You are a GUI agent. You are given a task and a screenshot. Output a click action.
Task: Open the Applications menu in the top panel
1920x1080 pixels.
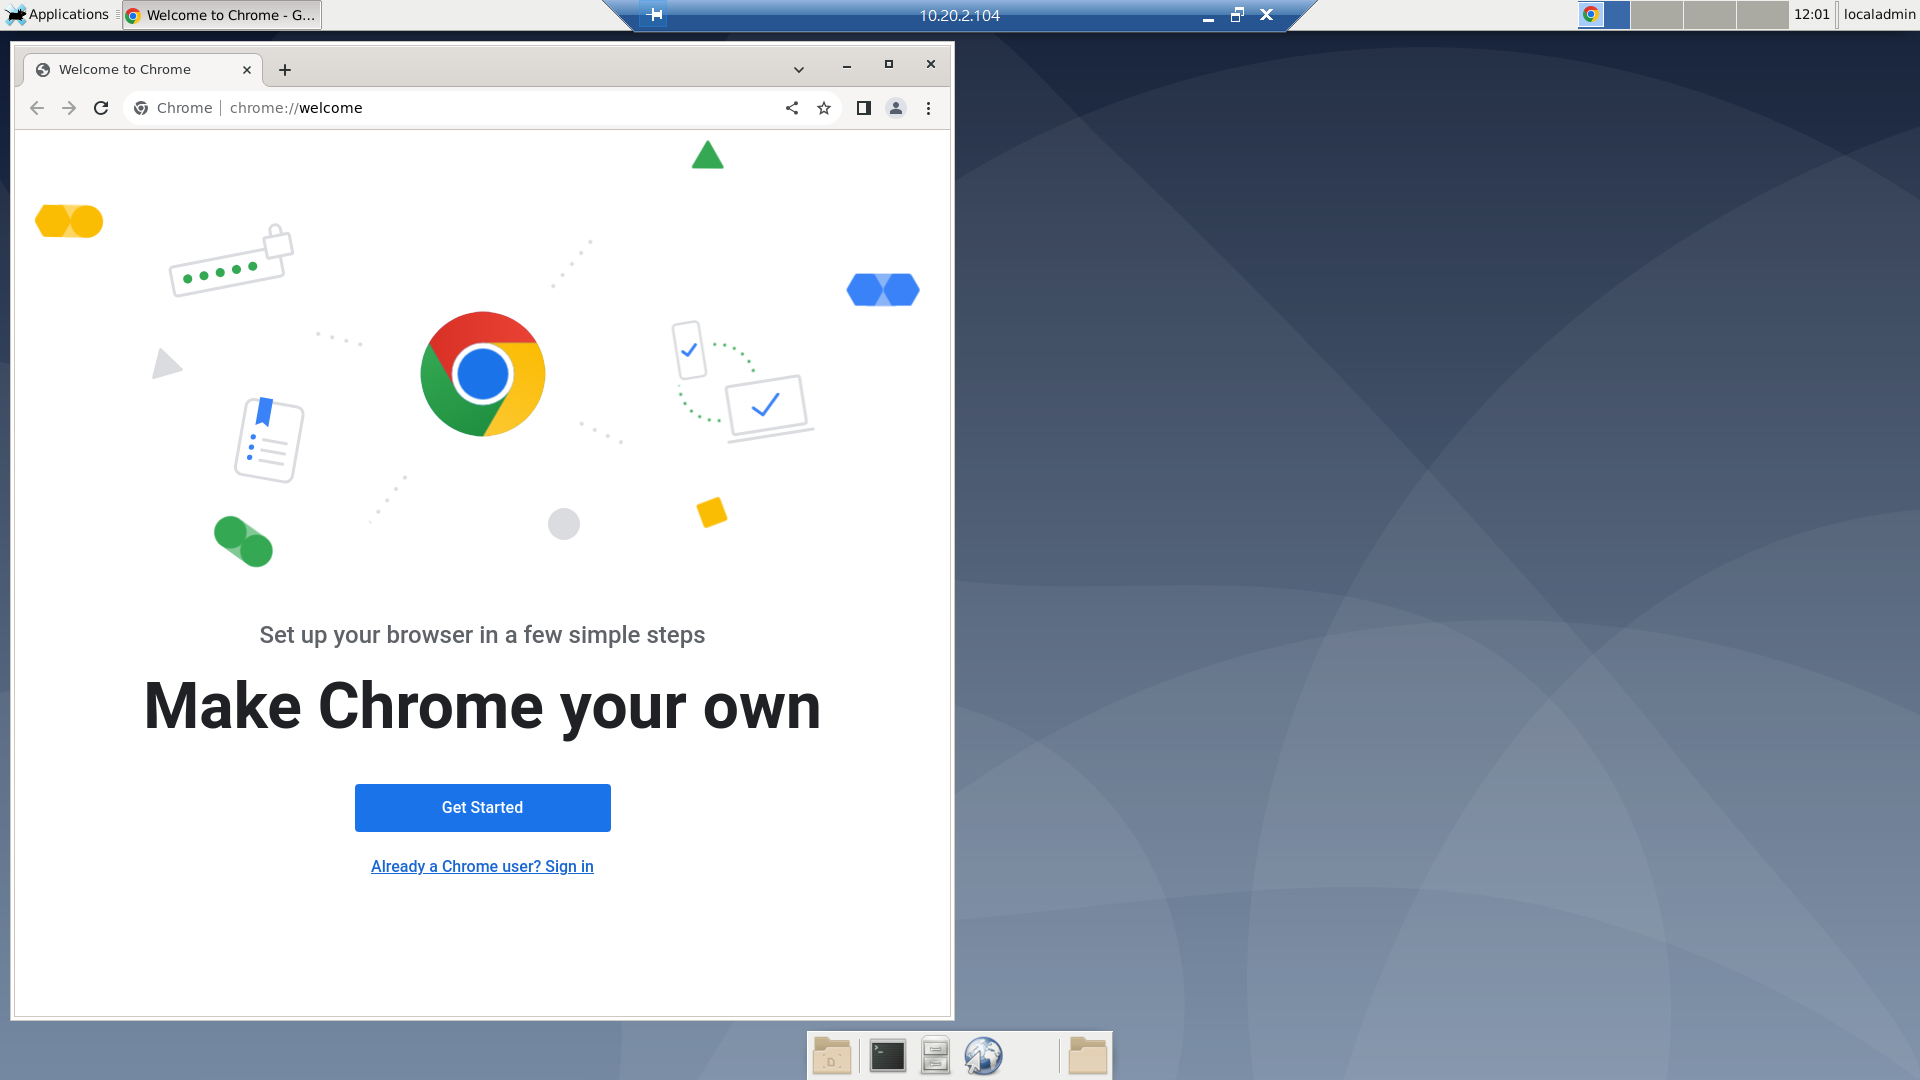click(58, 15)
